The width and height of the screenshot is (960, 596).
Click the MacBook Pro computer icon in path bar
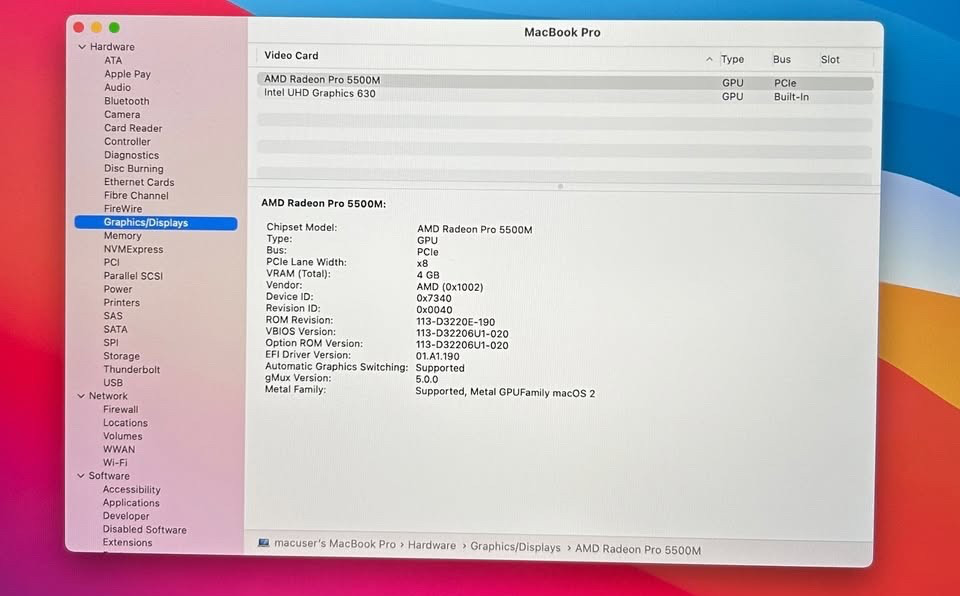coord(263,543)
